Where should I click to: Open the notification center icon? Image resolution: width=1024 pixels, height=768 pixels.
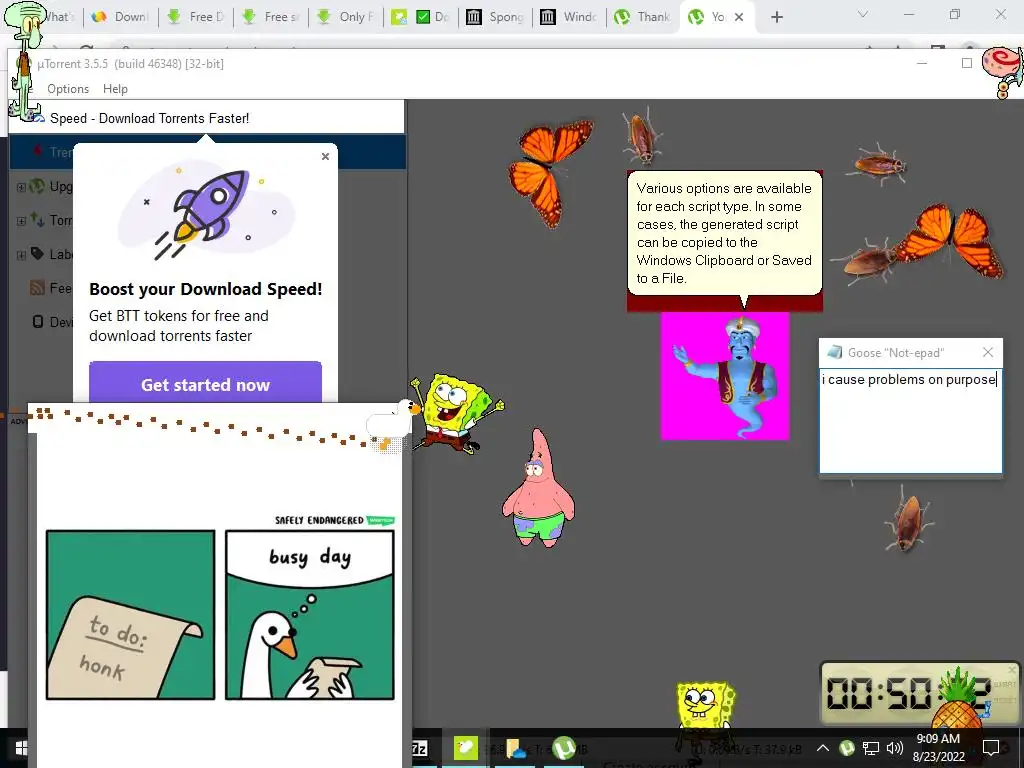(x=991, y=748)
